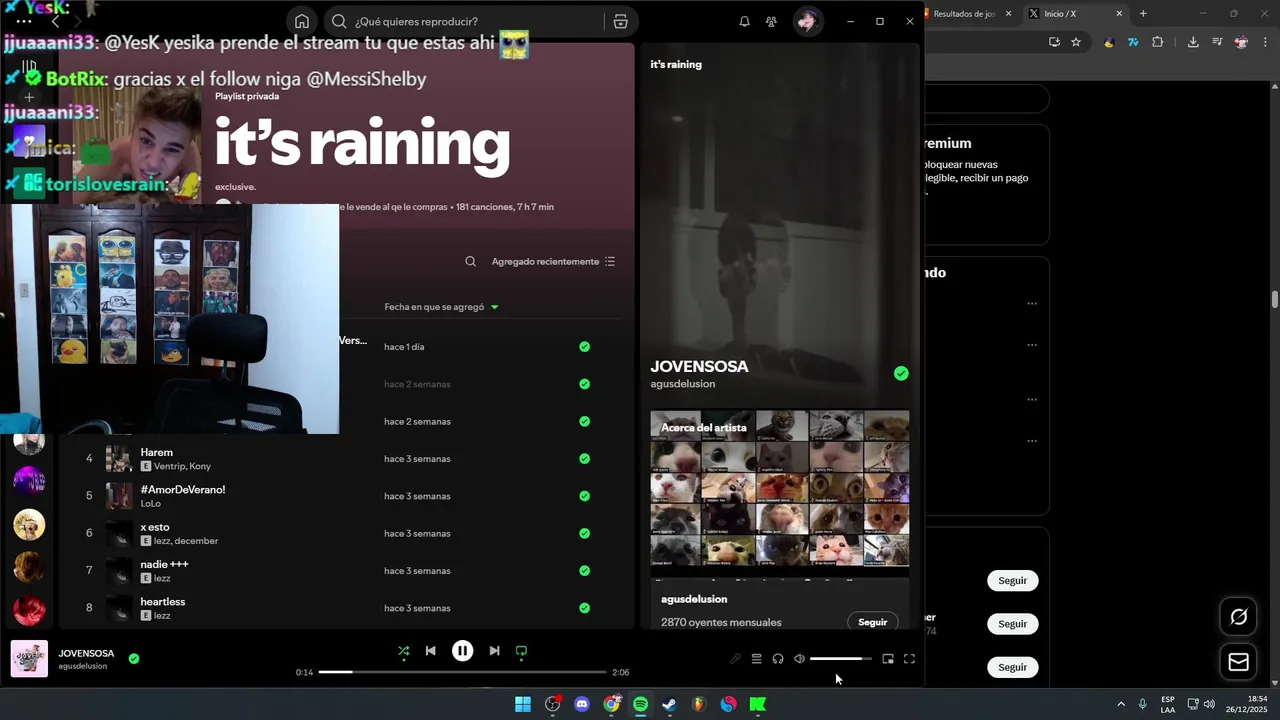Open the Spotify queue icon
Image resolution: width=1280 pixels, height=720 pixels.
coord(757,659)
